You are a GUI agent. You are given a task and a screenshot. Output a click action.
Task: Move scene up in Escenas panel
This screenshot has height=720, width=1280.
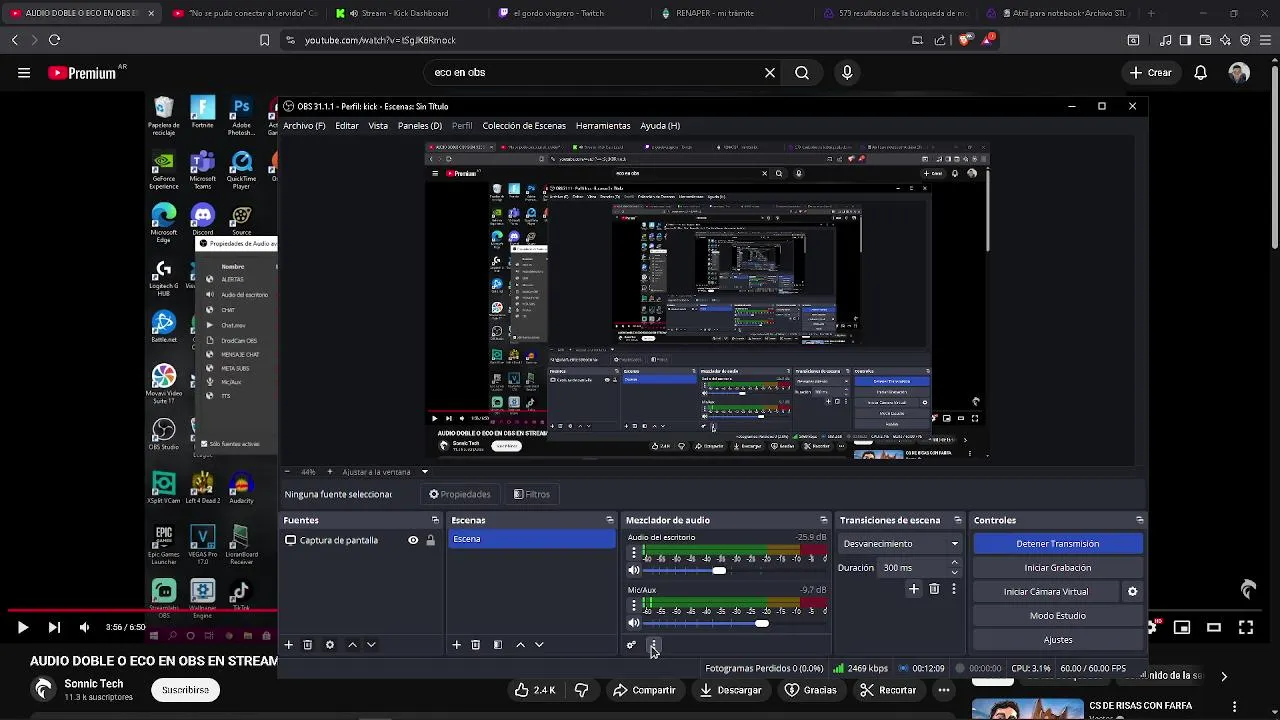pyautogui.click(x=520, y=645)
